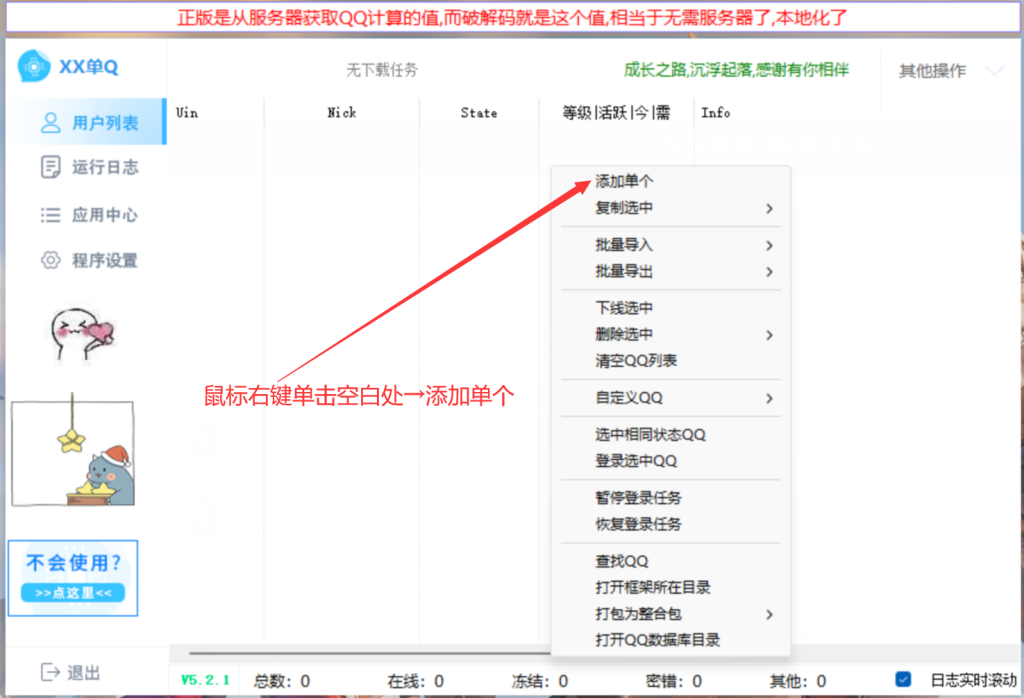The width and height of the screenshot is (1024, 698).
Task: Click the chevron next to 其他操作
Action: (x=994, y=70)
